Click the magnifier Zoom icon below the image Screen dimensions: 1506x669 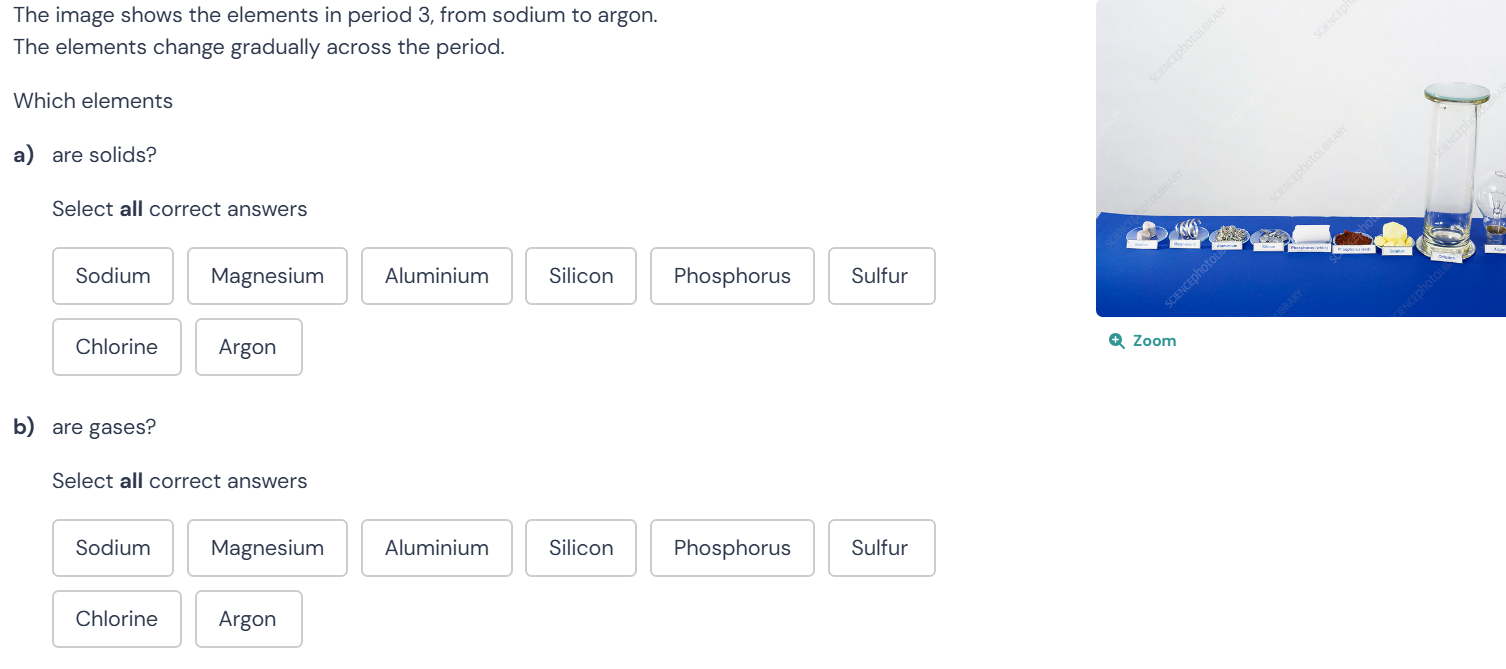[1117, 340]
